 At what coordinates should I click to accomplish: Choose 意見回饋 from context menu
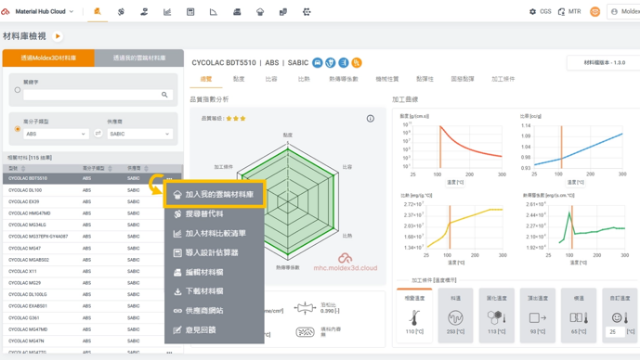215,330
